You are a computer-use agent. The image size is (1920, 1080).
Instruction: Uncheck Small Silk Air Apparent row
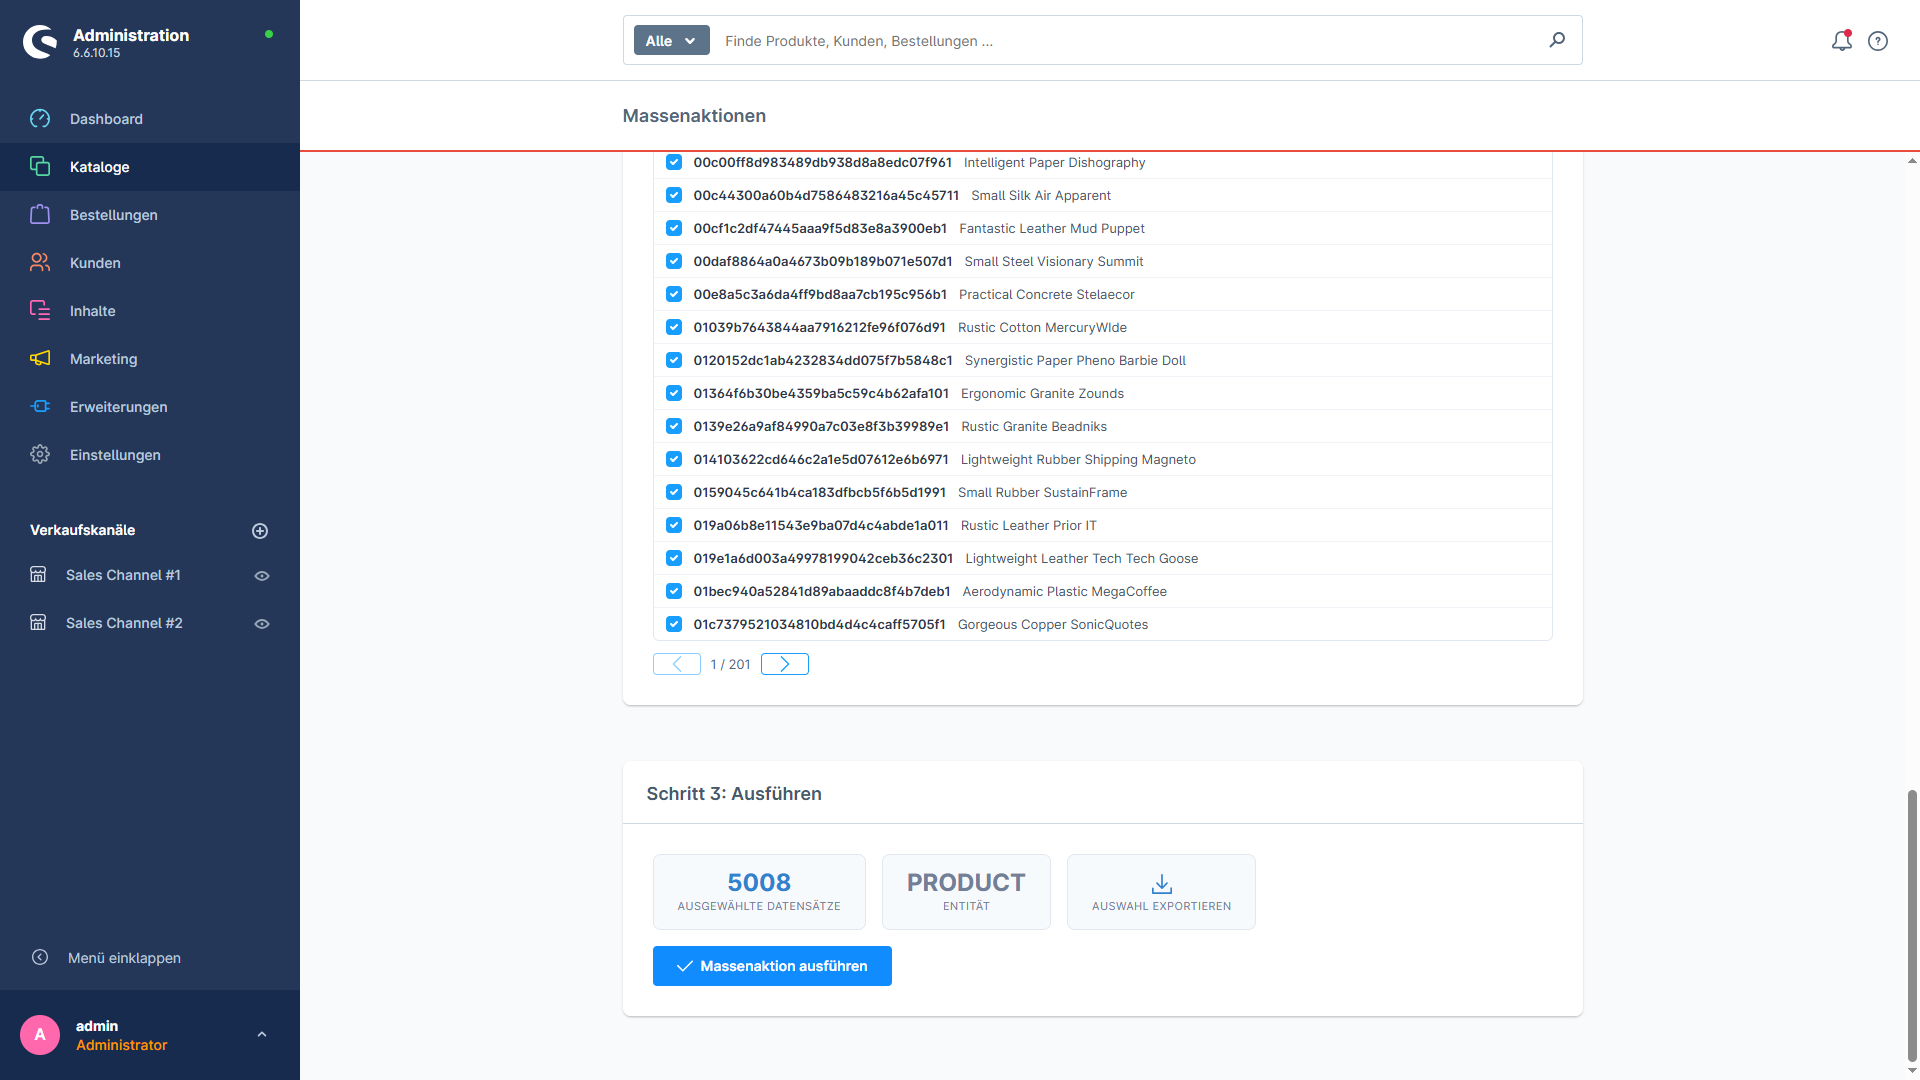click(674, 195)
